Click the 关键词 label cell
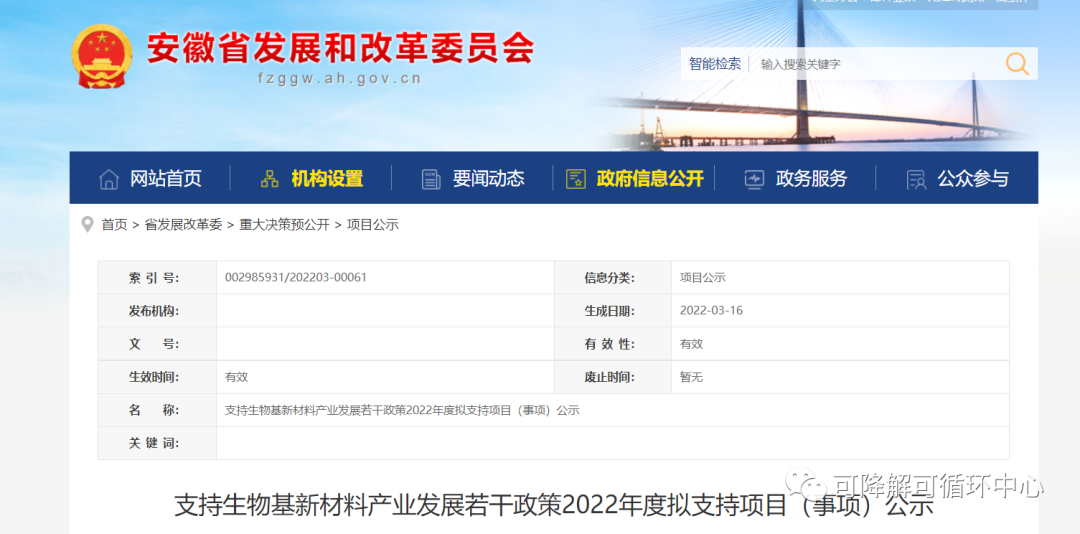This screenshot has width=1080, height=534. click(157, 443)
